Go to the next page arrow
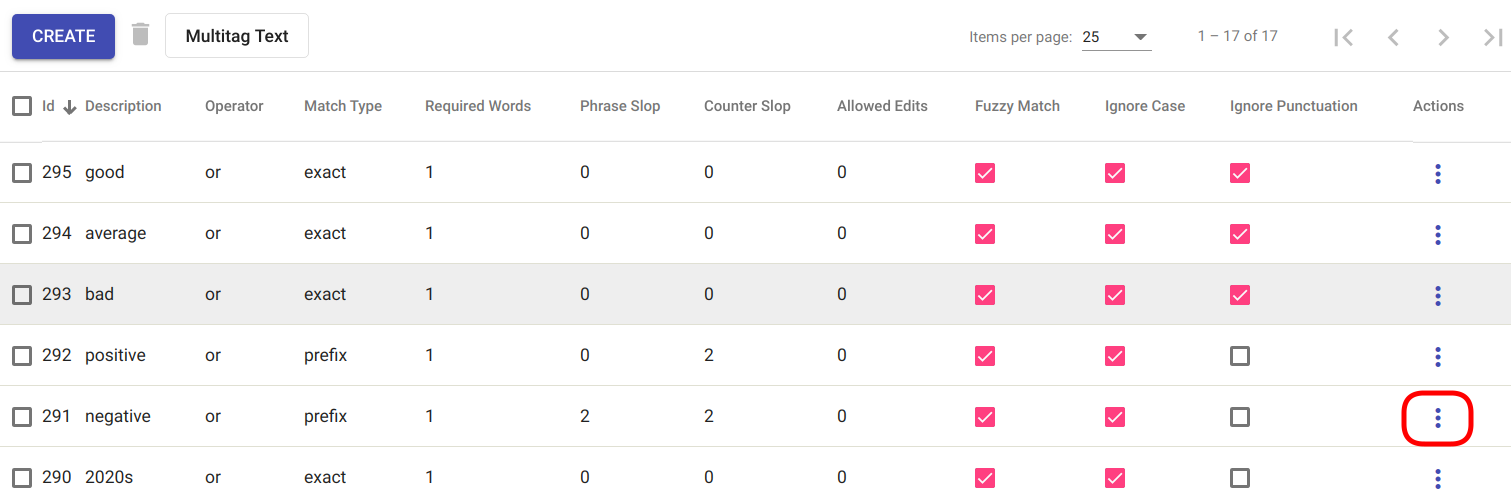Screen dimensions: 1511x502 (x=1442, y=37)
